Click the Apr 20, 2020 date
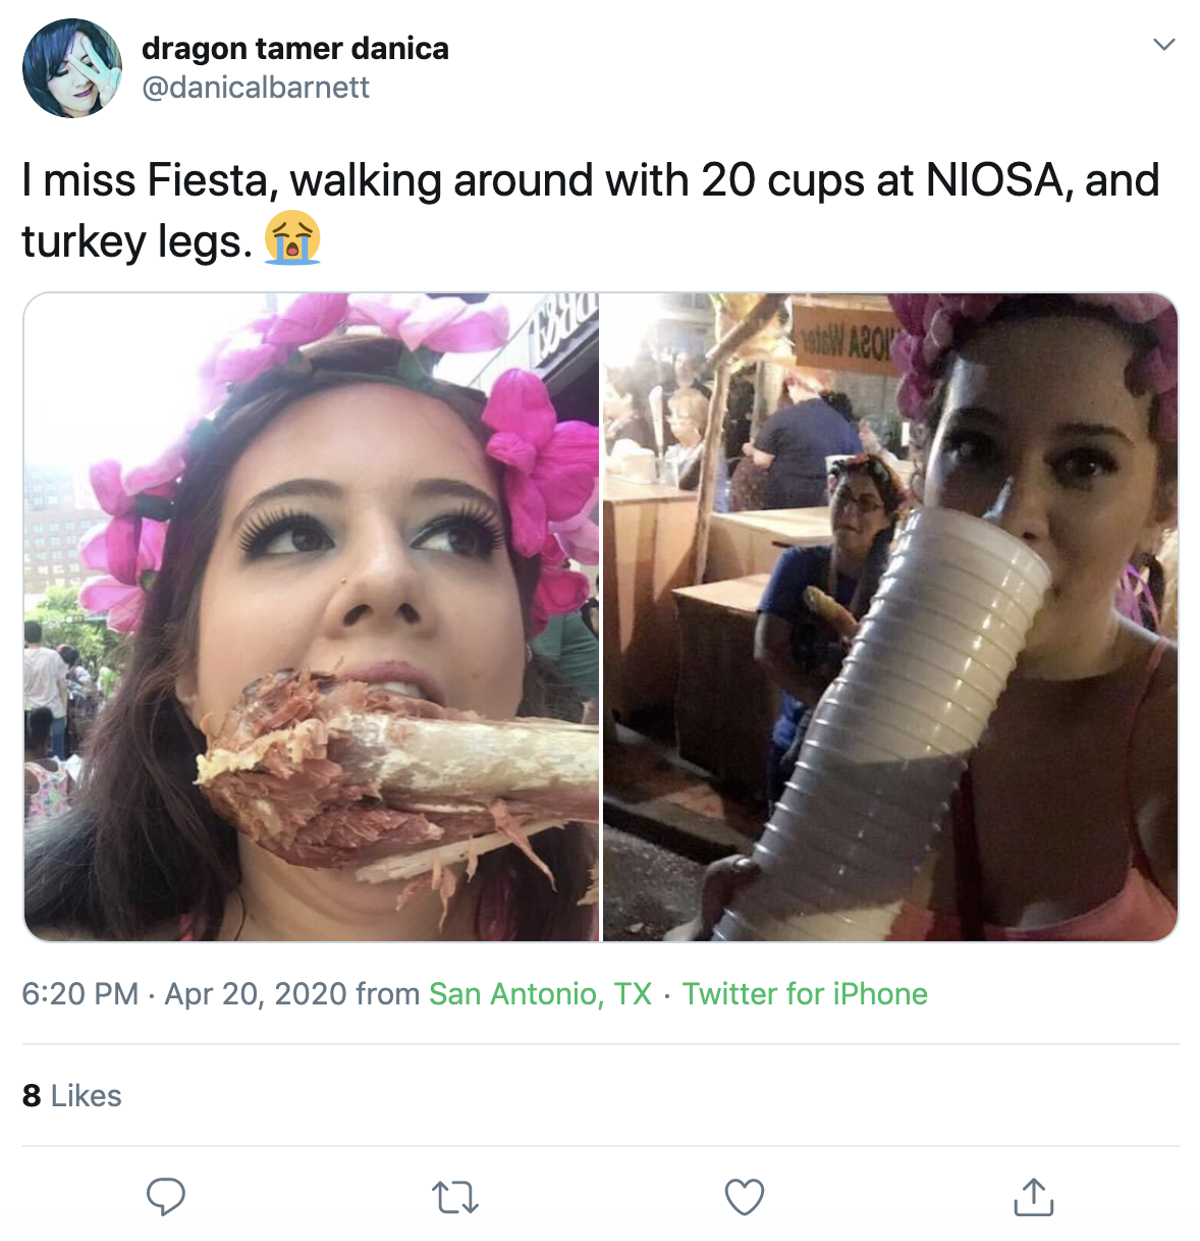Screen dimensions: 1200x1241 [255, 994]
